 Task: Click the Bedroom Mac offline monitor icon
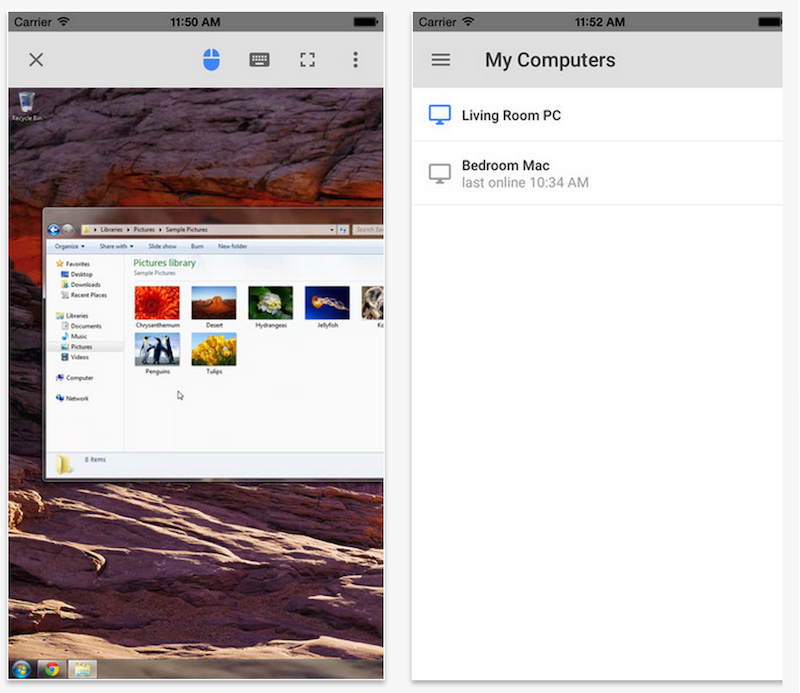[439, 173]
